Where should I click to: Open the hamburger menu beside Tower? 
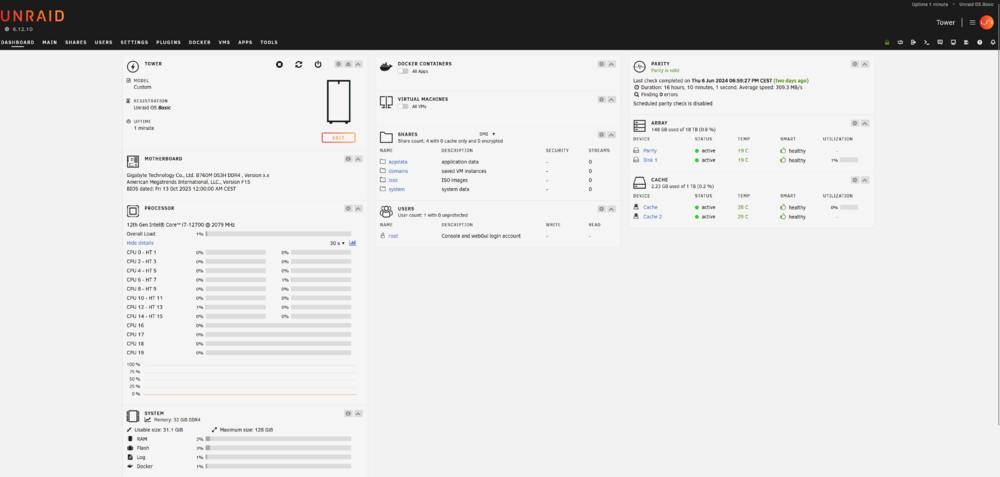tap(972, 22)
